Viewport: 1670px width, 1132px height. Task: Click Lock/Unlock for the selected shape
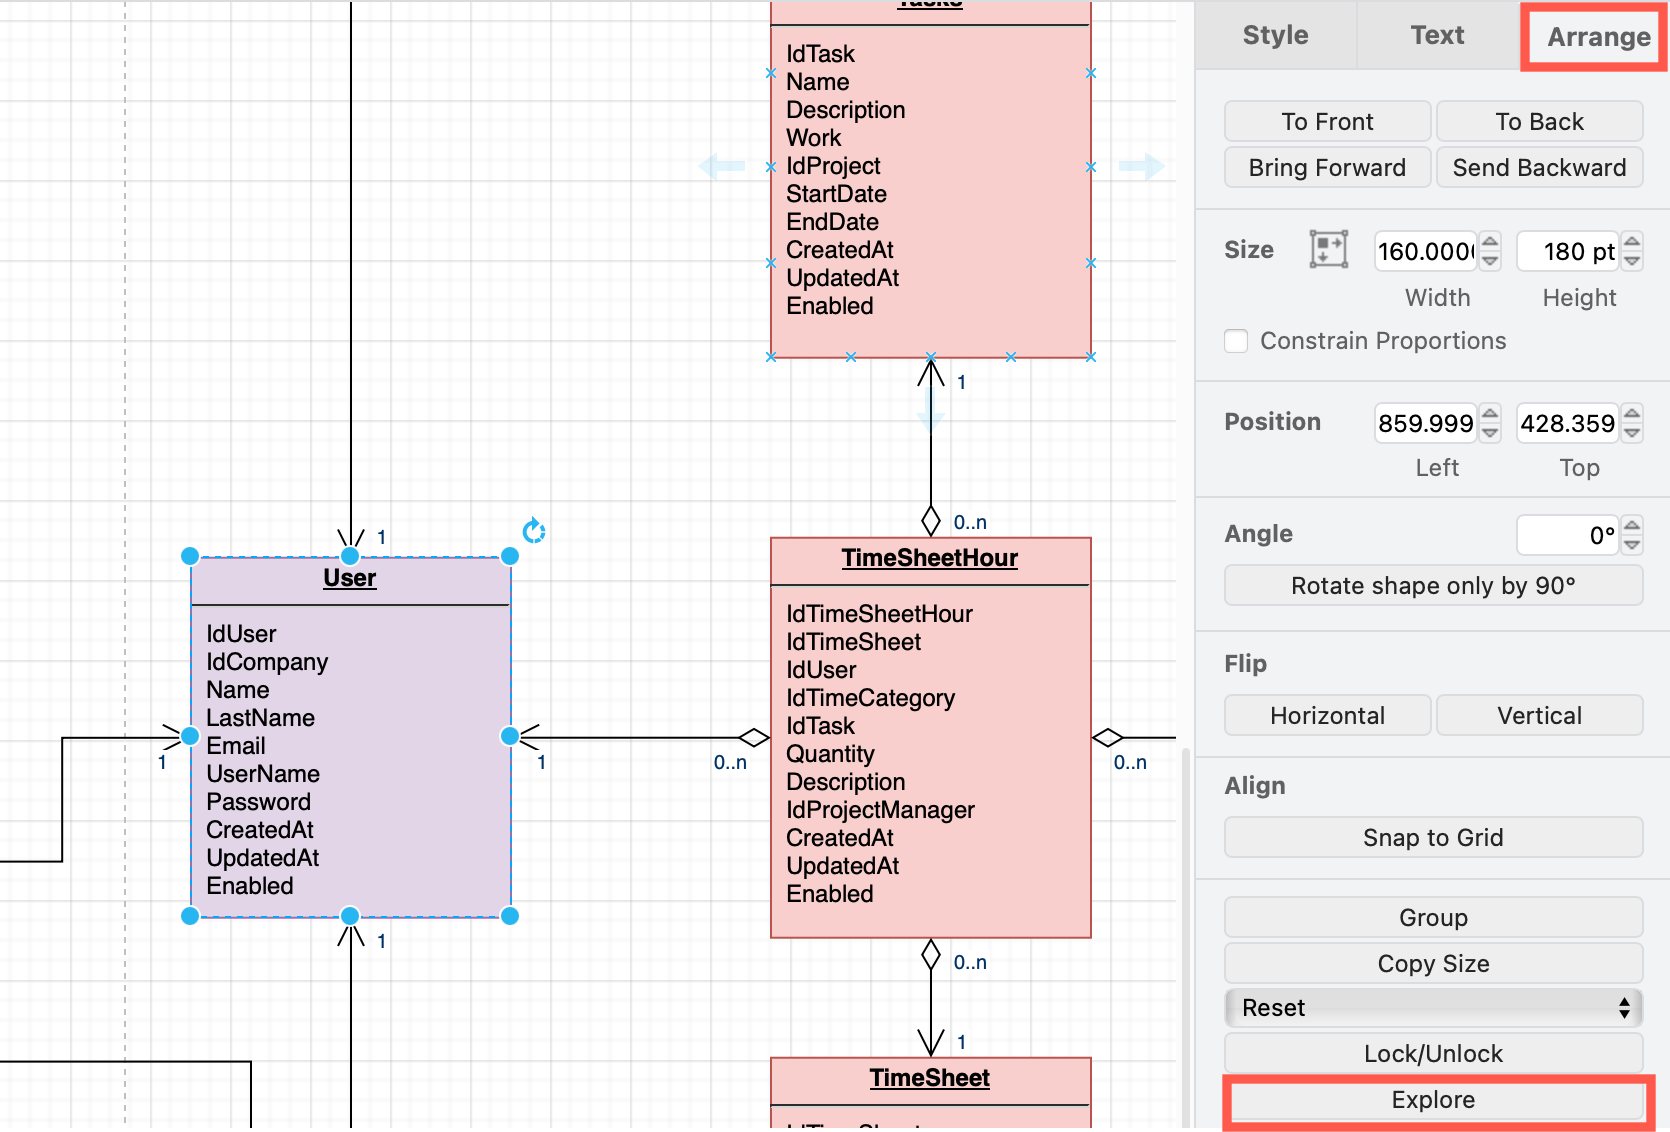(x=1433, y=1053)
